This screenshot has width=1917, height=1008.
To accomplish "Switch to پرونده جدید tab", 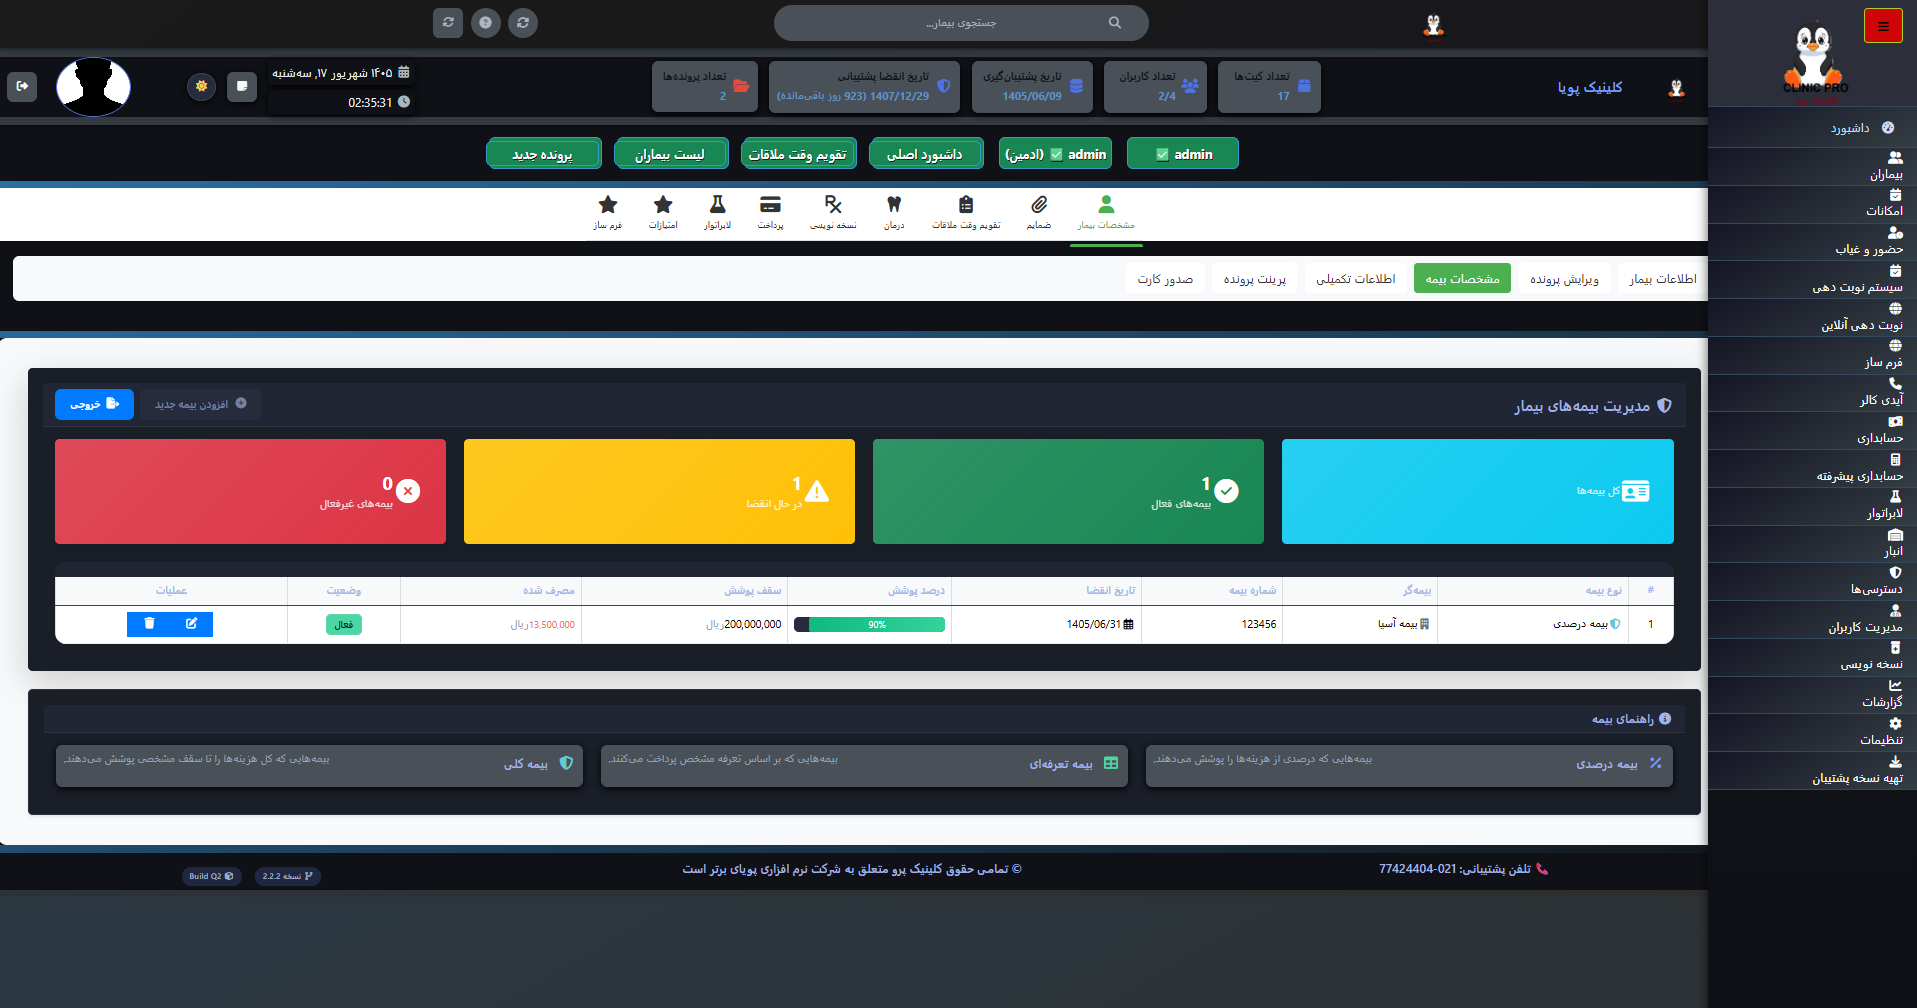I will point(544,154).
